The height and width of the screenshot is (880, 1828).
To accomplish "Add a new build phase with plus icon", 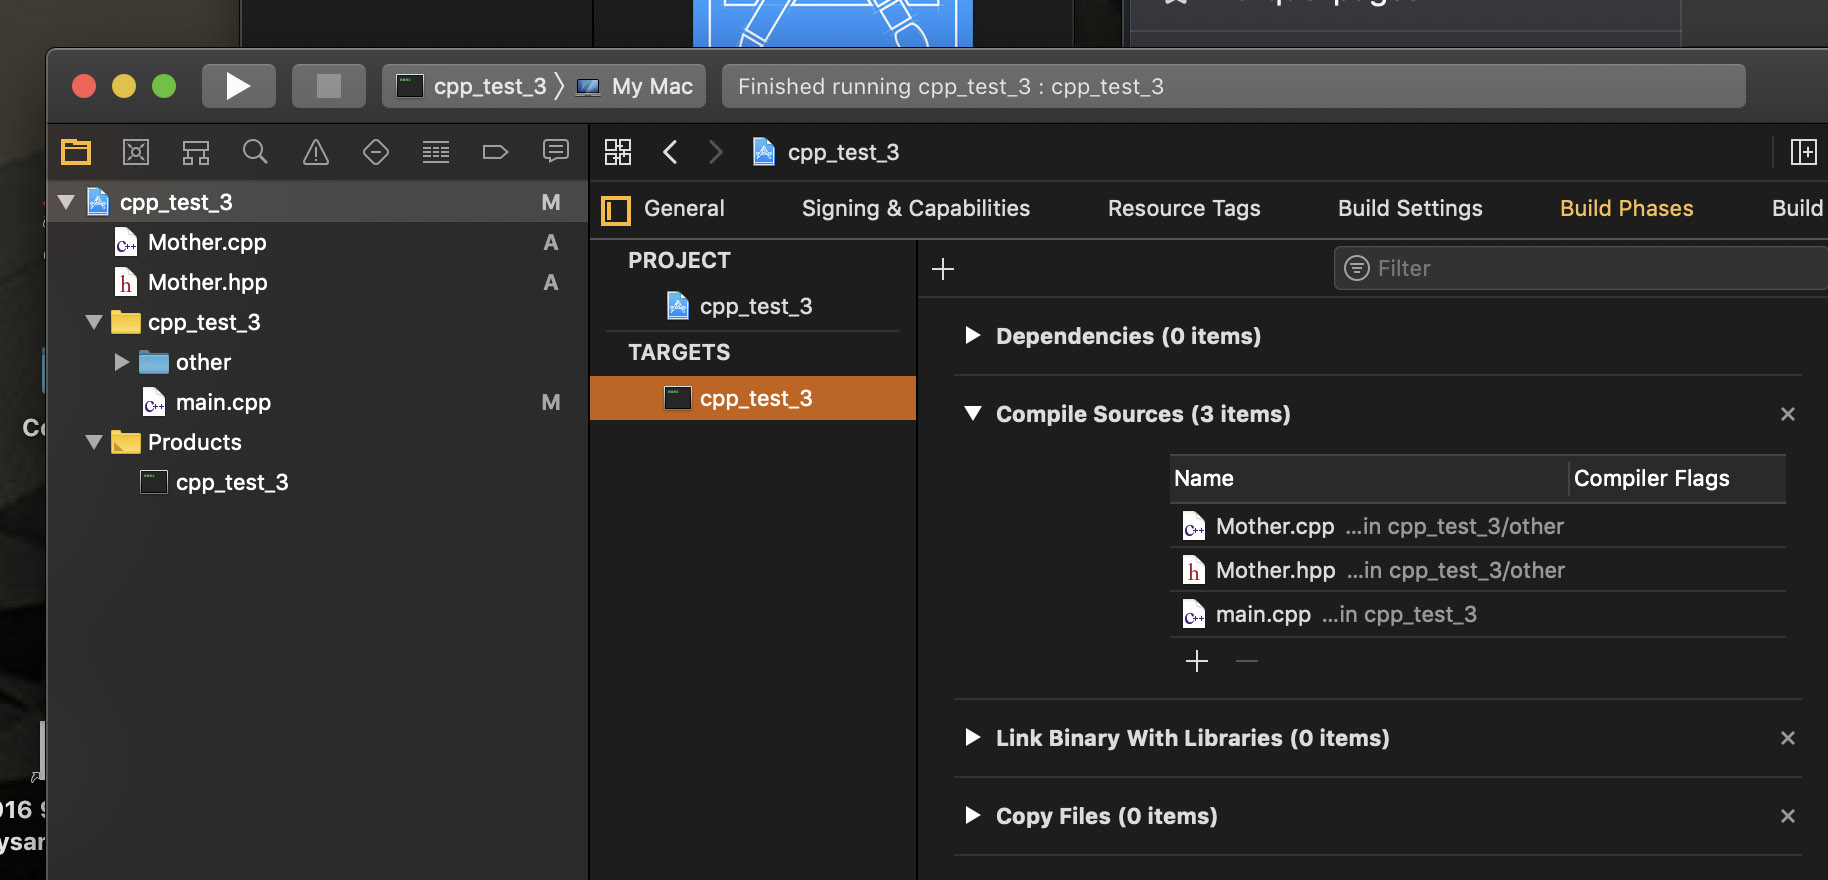I will [x=943, y=269].
